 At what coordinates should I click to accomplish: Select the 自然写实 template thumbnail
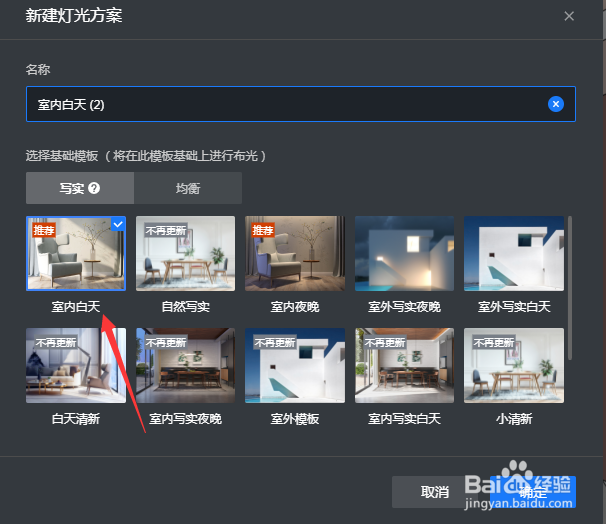click(x=186, y=253)
